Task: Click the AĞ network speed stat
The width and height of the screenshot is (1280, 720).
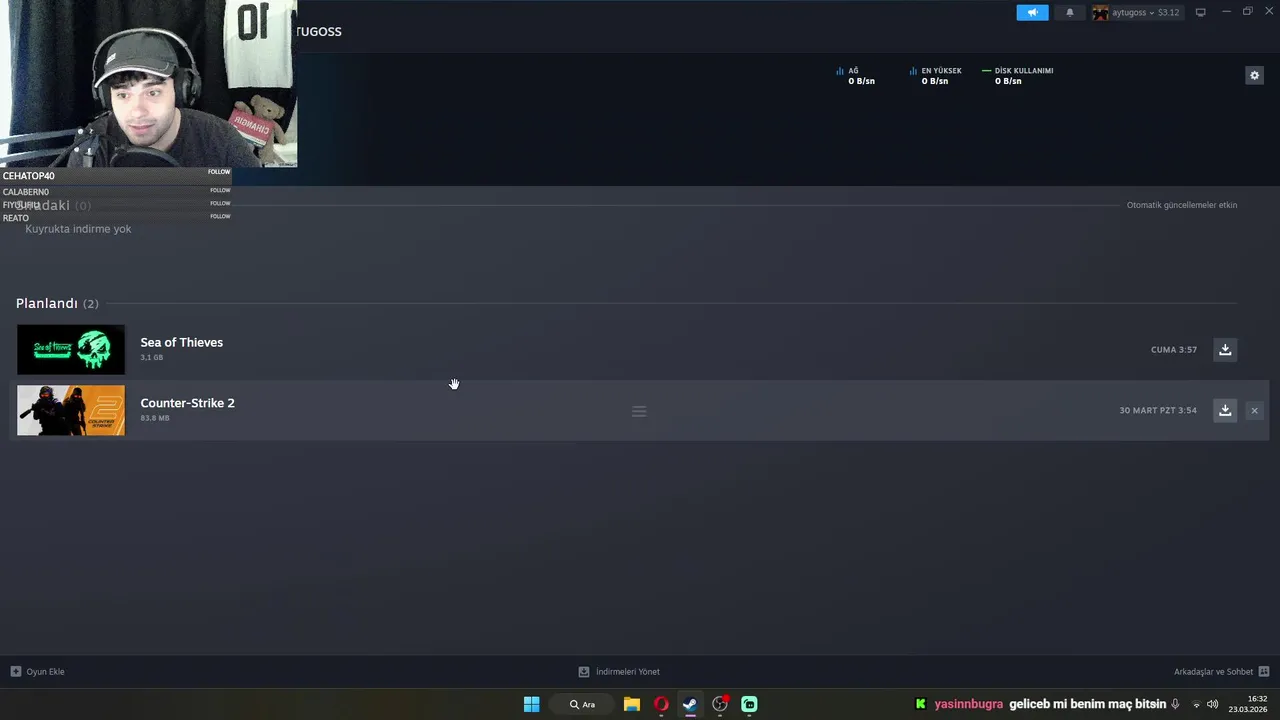Action: tap(856, 76)
